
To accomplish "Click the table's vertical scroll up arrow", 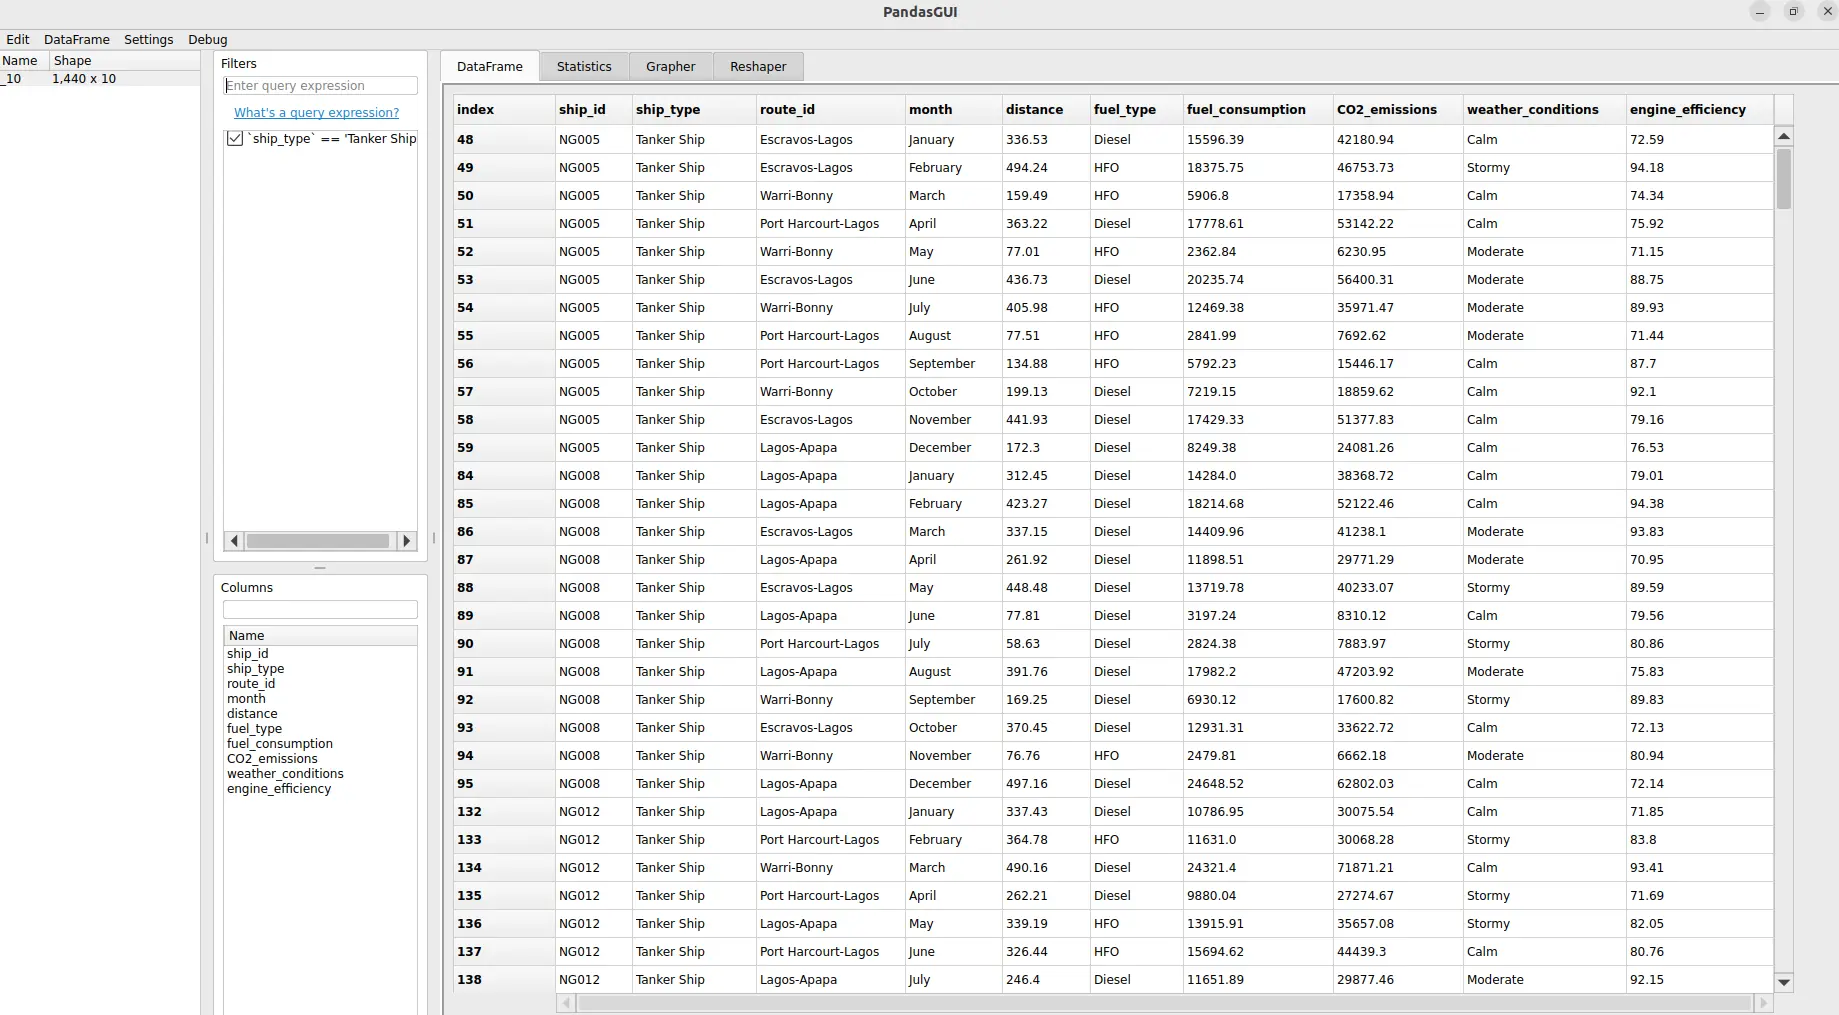I will [x=1784, y=136].
